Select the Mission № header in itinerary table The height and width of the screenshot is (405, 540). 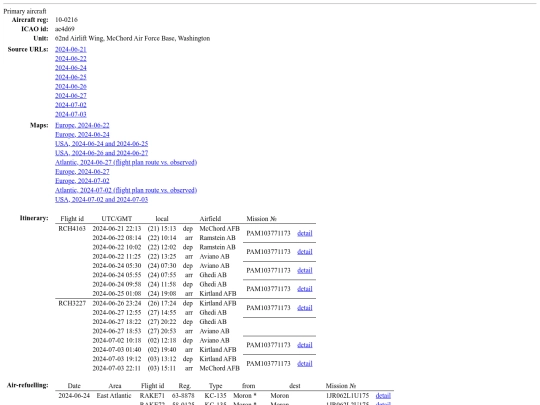[x=261, y=219]
